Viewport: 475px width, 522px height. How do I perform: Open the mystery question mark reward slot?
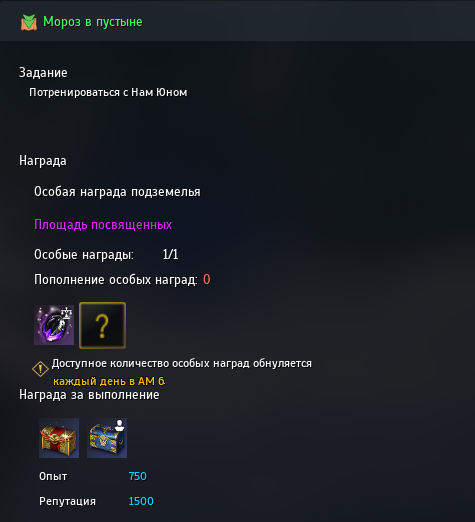click(x=102, y=325)
